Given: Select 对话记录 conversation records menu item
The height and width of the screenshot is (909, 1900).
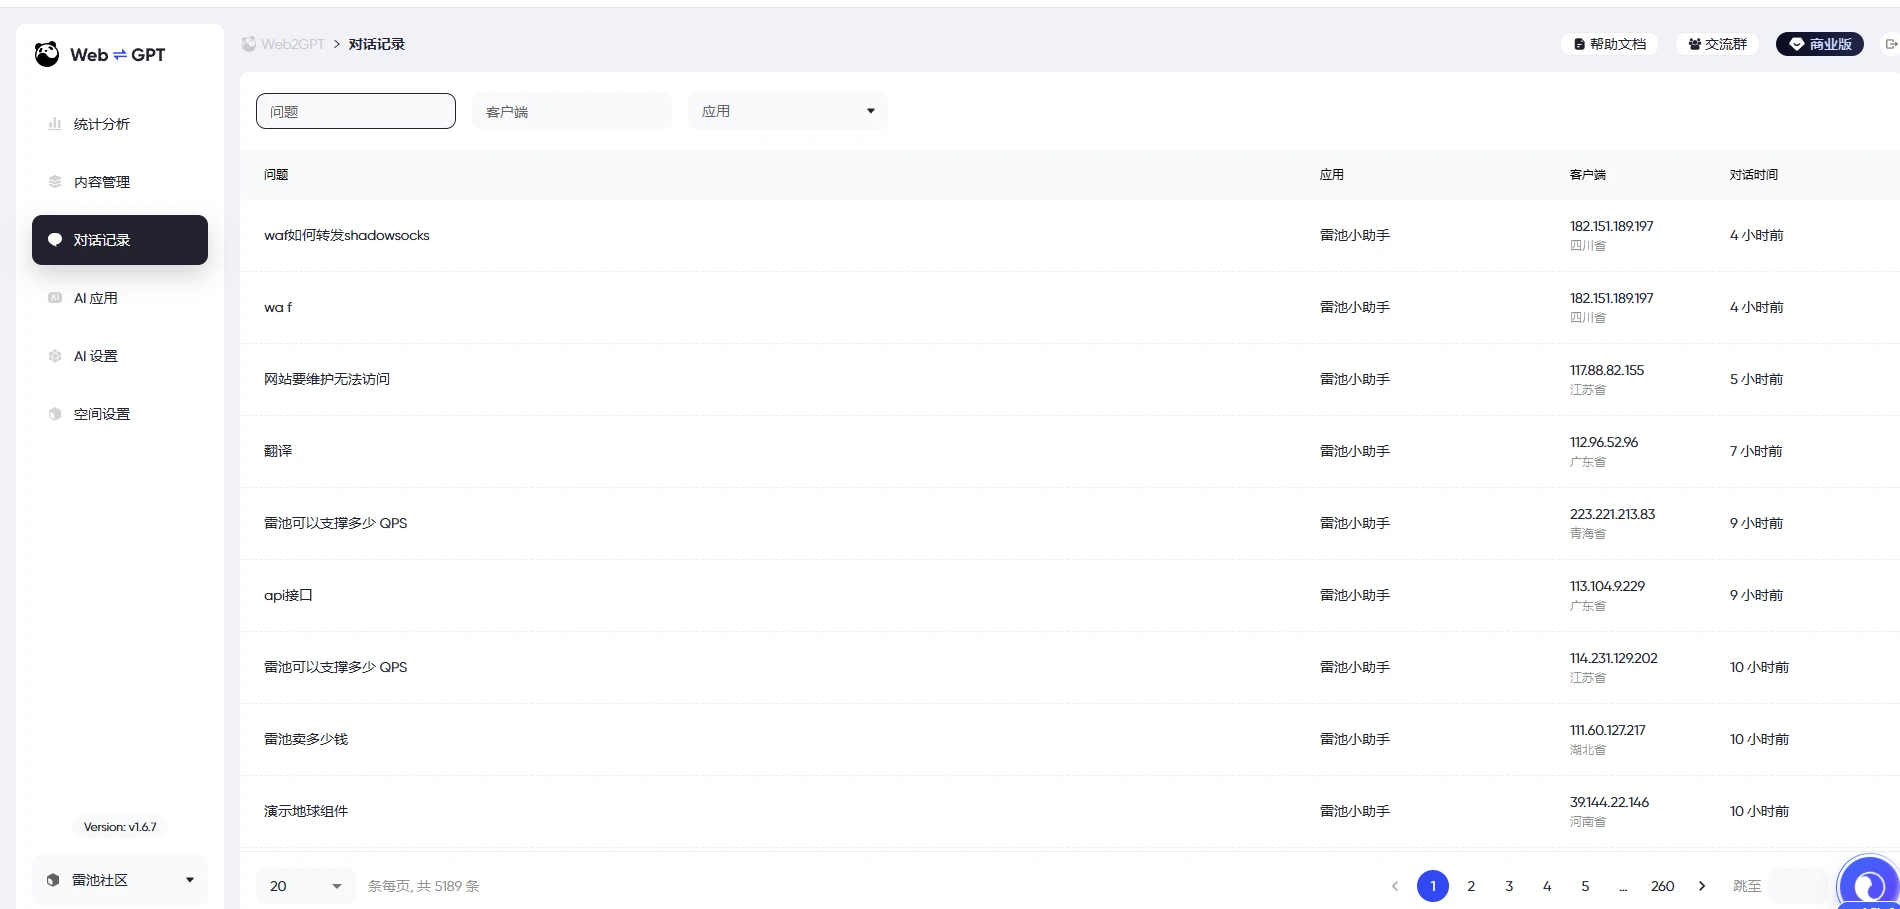Looking at the screenshot, I should click(120, 240).
